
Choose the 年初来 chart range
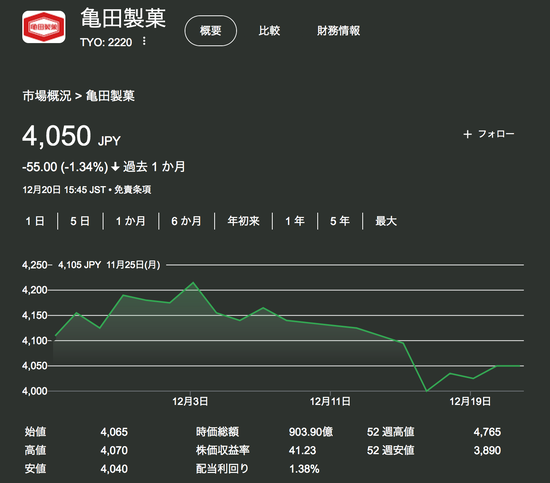pos(243,221)
